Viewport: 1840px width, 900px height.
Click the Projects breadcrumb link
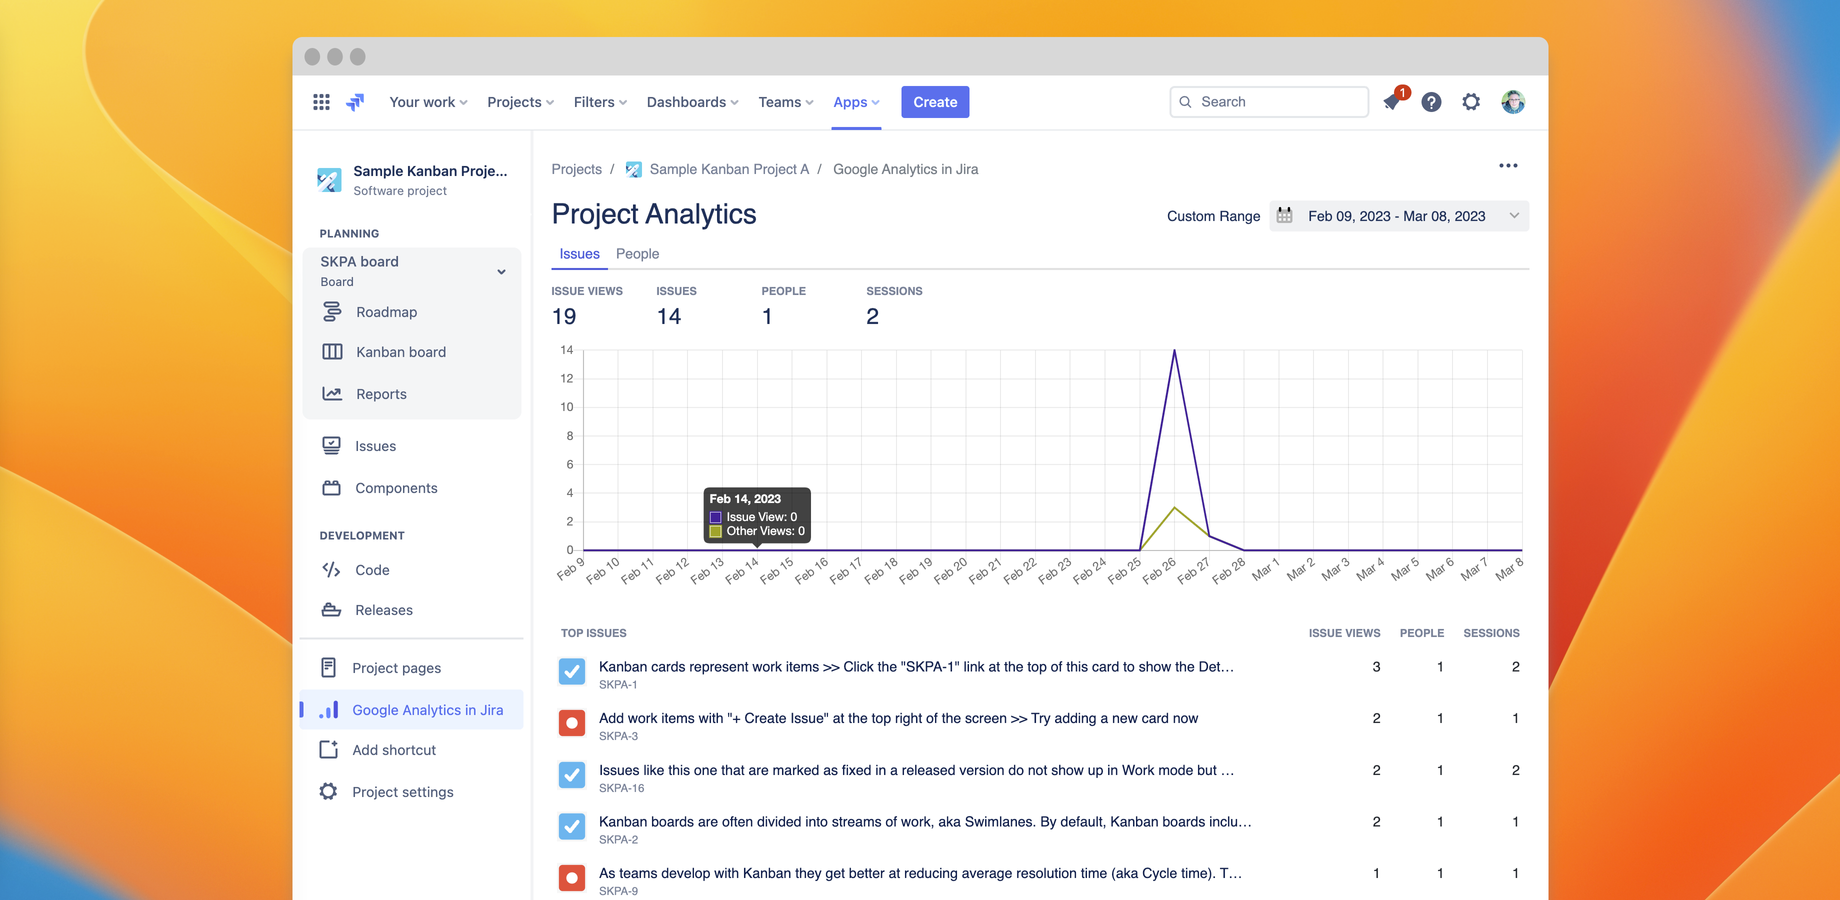[x=577, y=170]
